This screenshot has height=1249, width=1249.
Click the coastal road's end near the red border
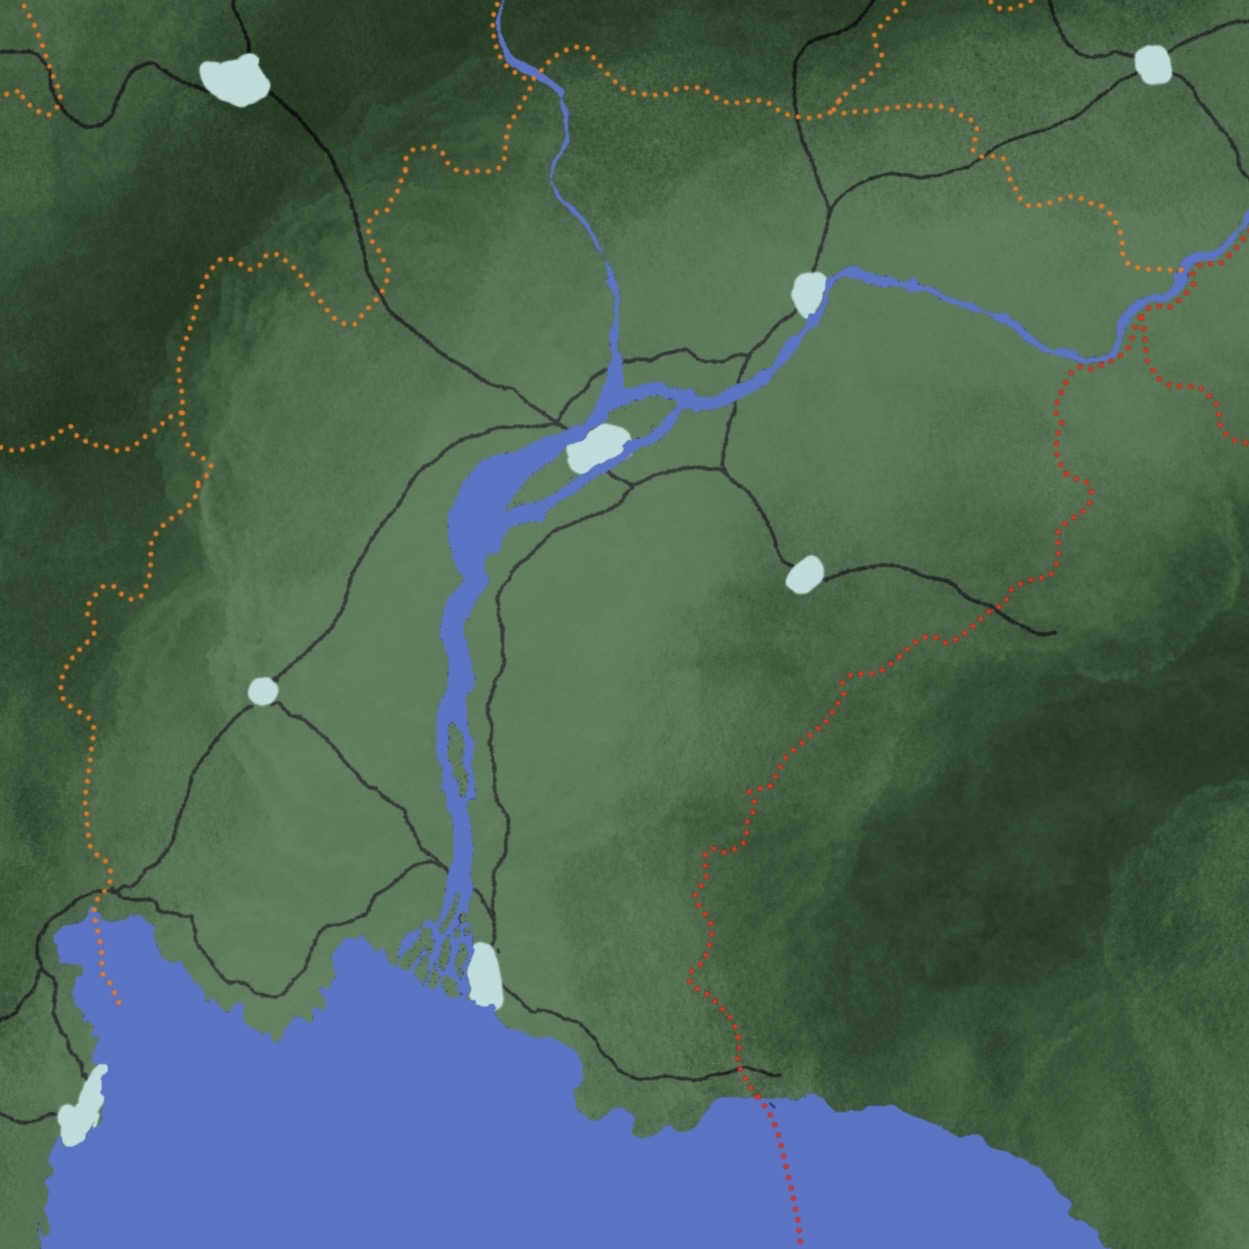click(x=773, y=1074)
